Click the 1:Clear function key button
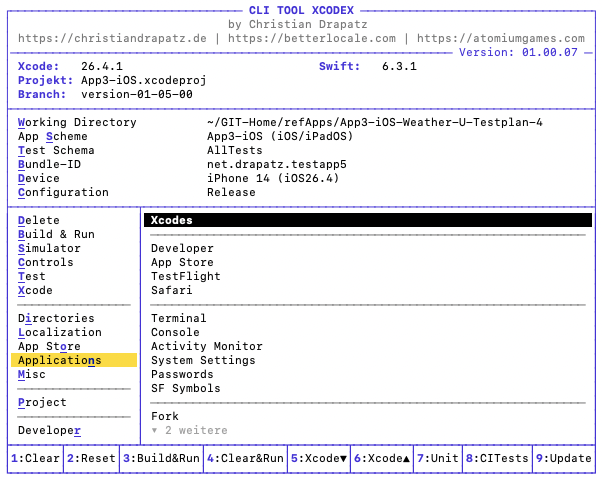 coord(35,458)
